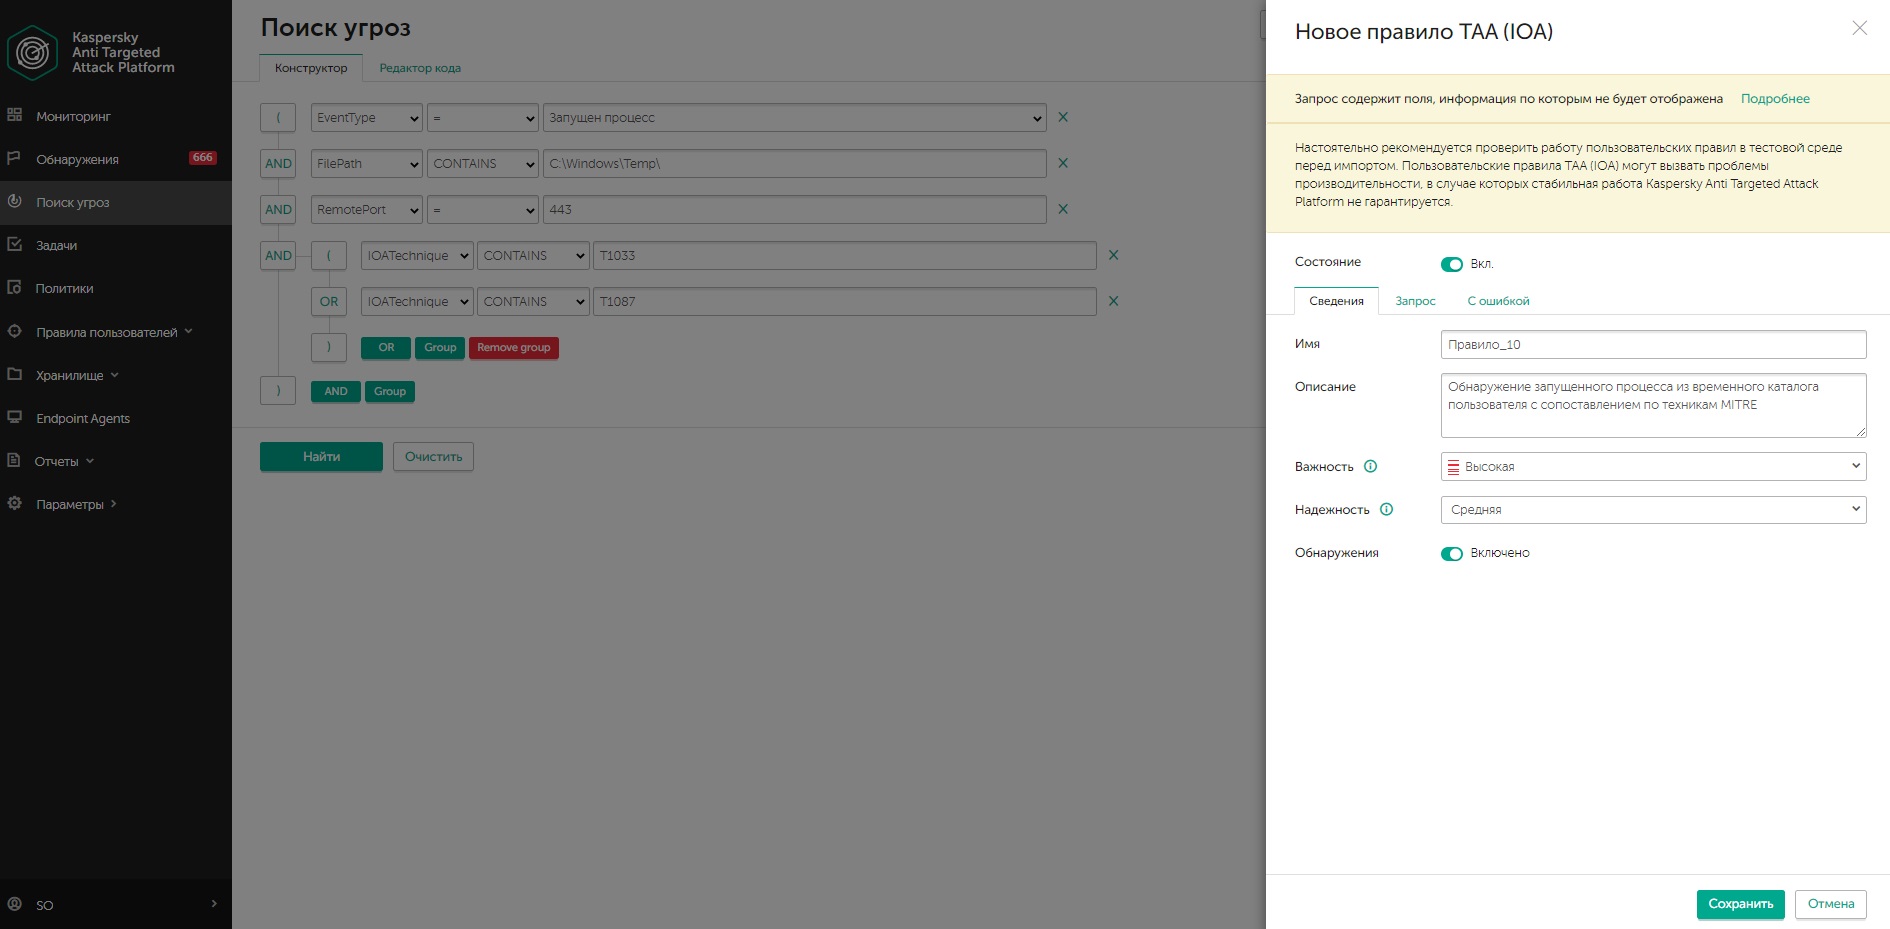Open the Важность dropdown
The height and width of the screenshot is (929, 1890).
coord(1653,466)
